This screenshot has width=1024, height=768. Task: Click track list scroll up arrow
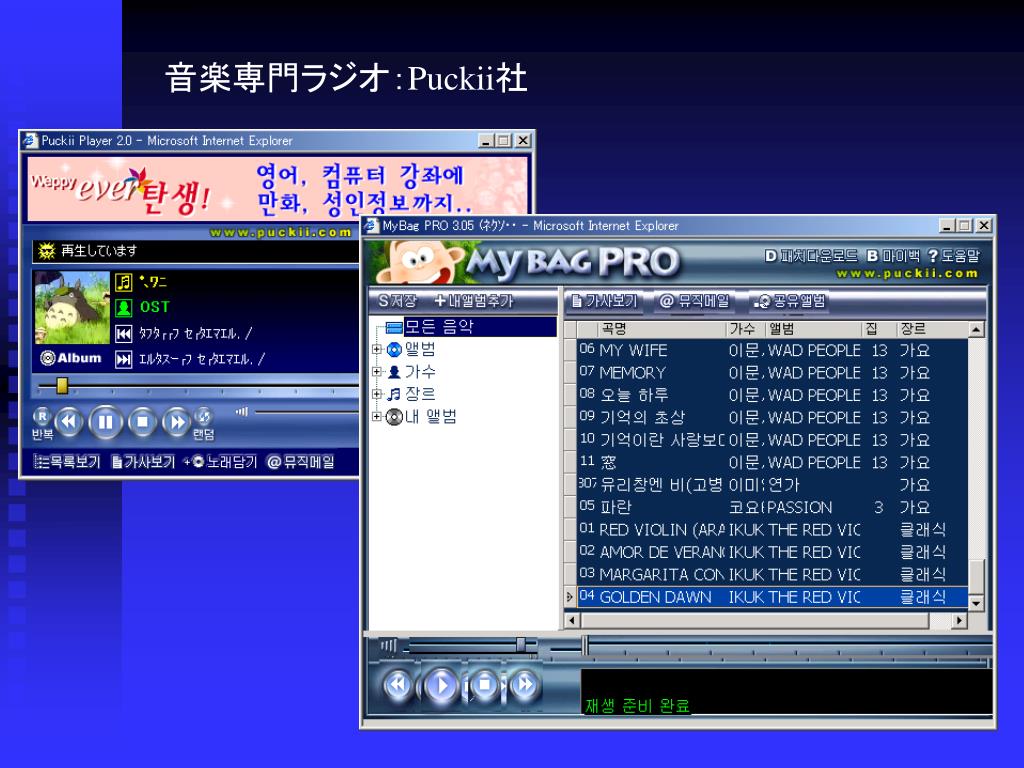pos(976,330)
